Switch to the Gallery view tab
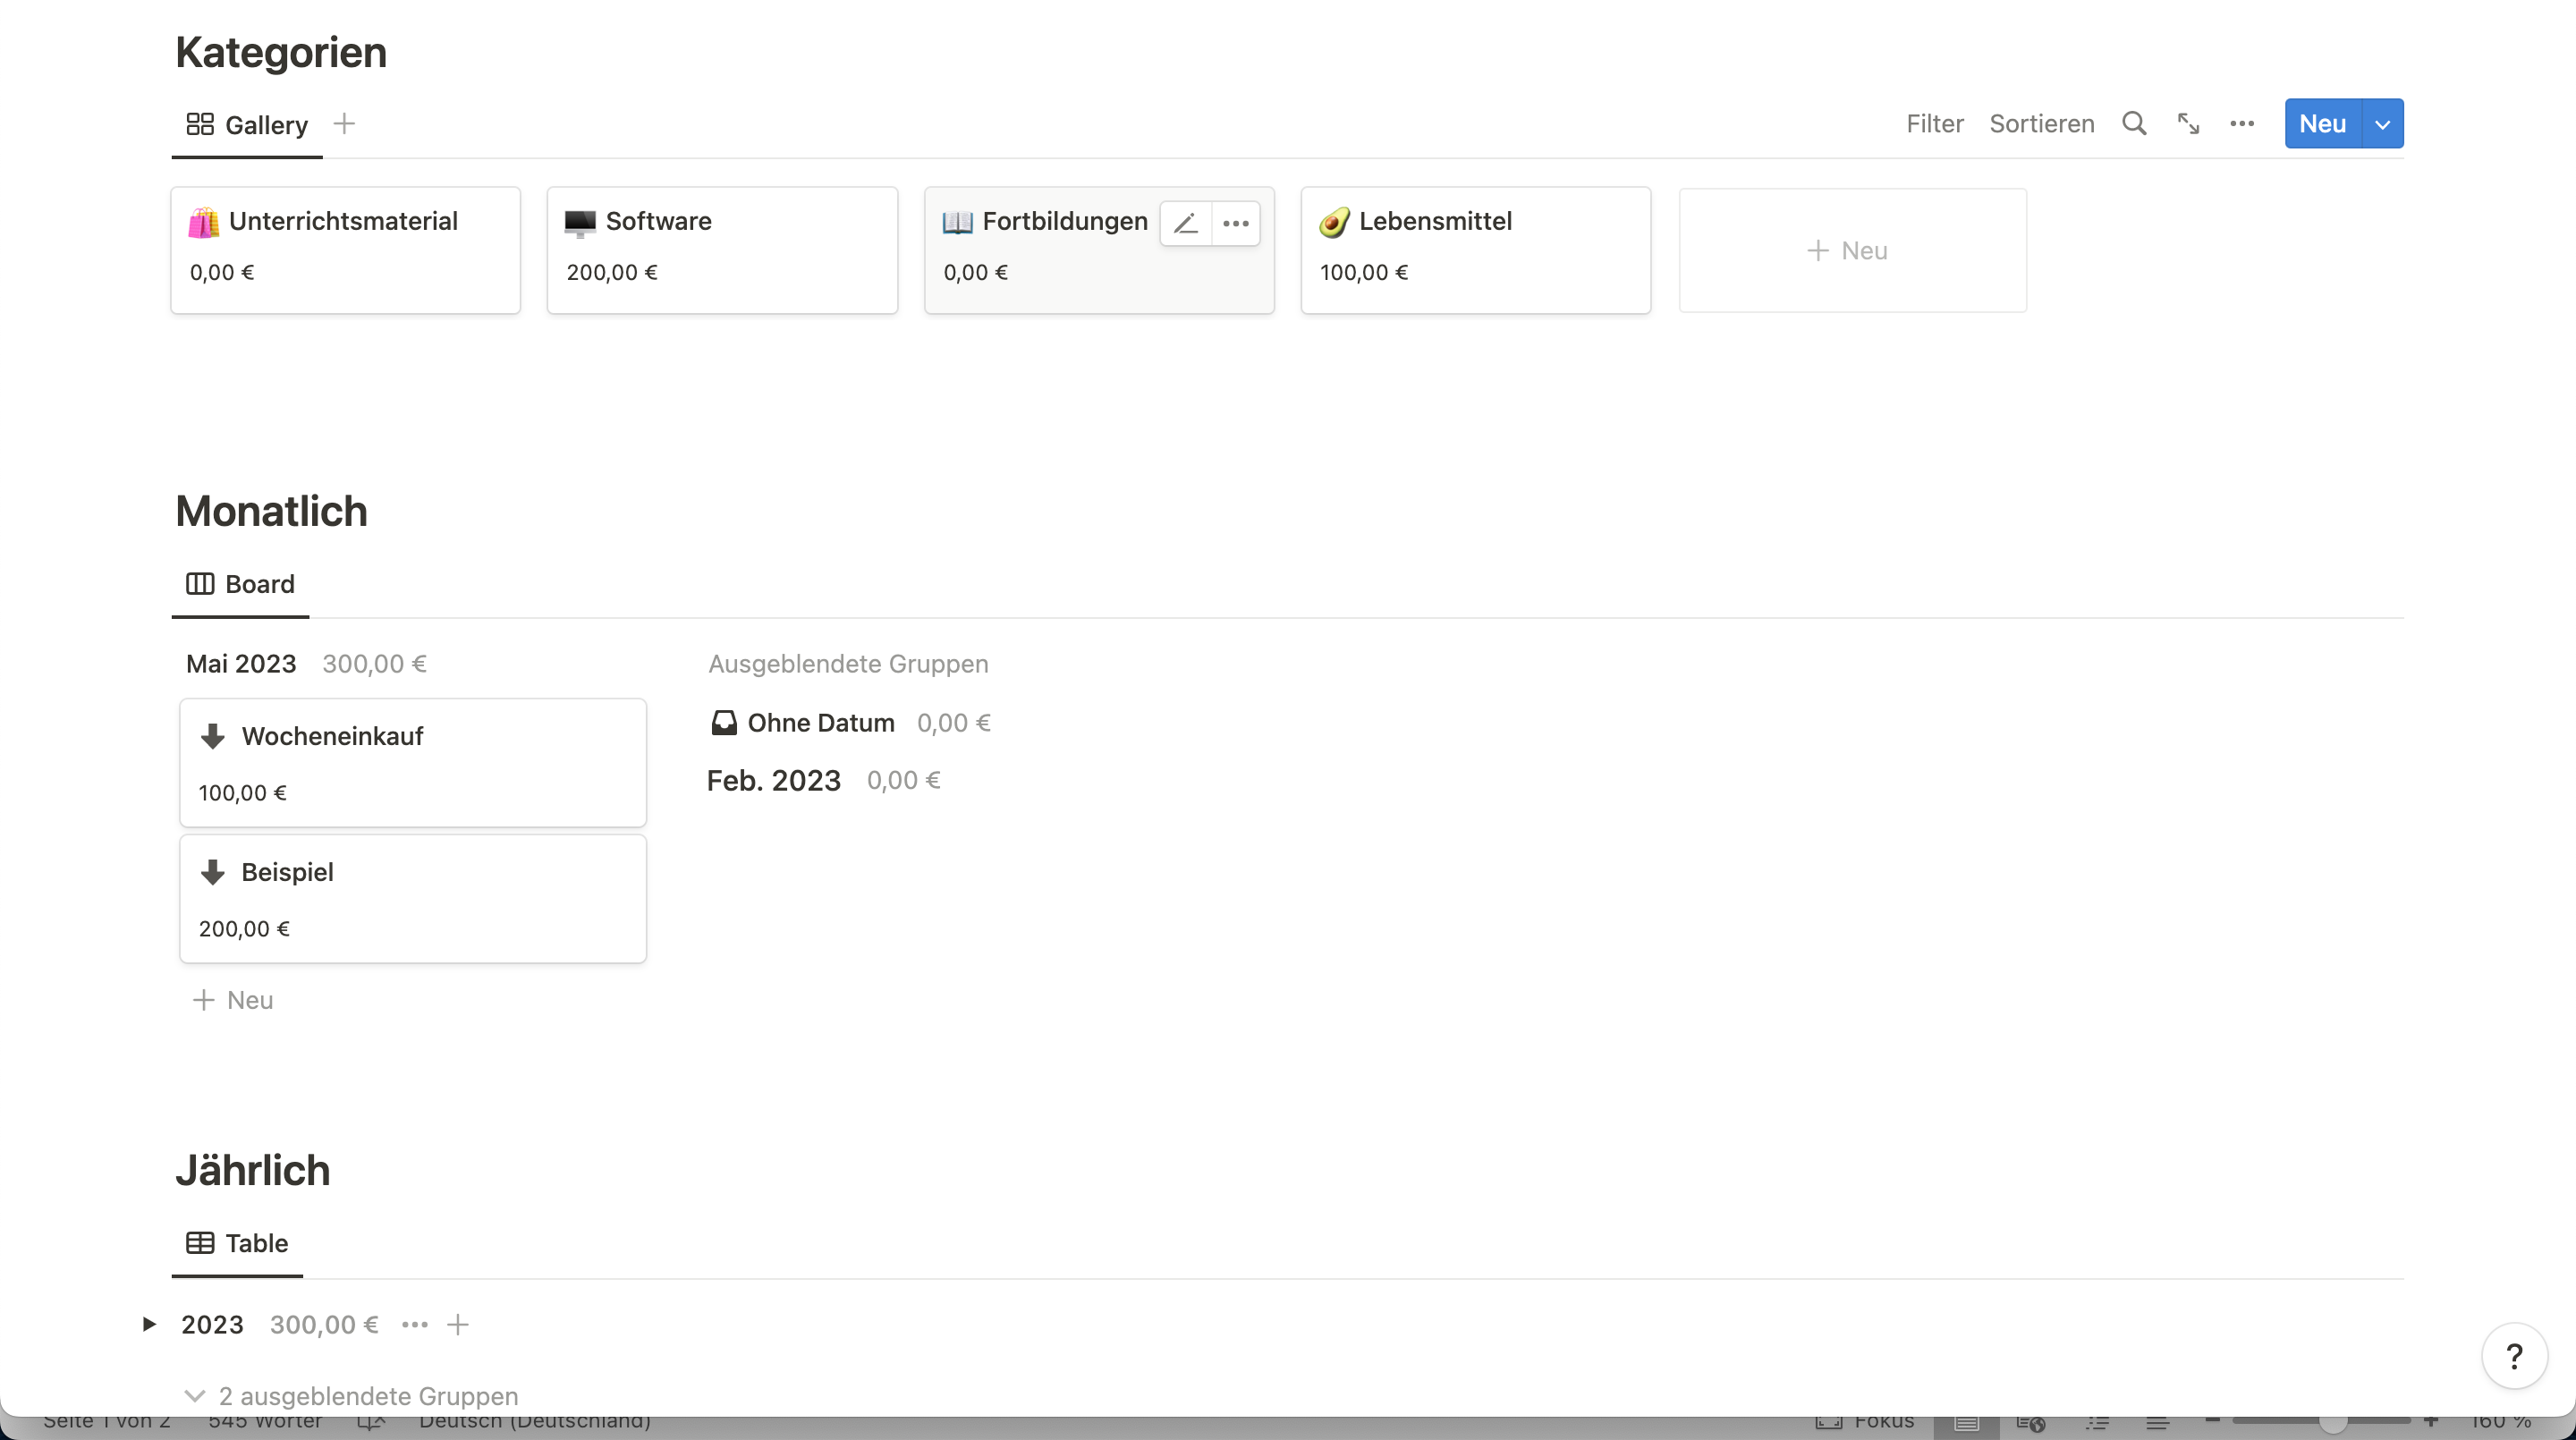2576x1440 pixels. [247, 125]
